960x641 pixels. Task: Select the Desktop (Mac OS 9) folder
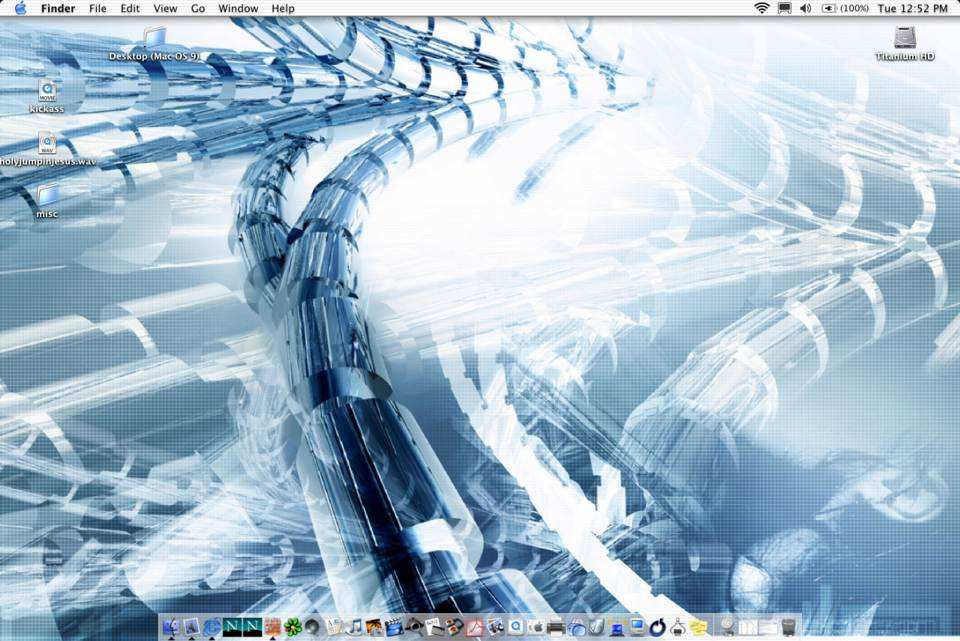click(154, 37)
